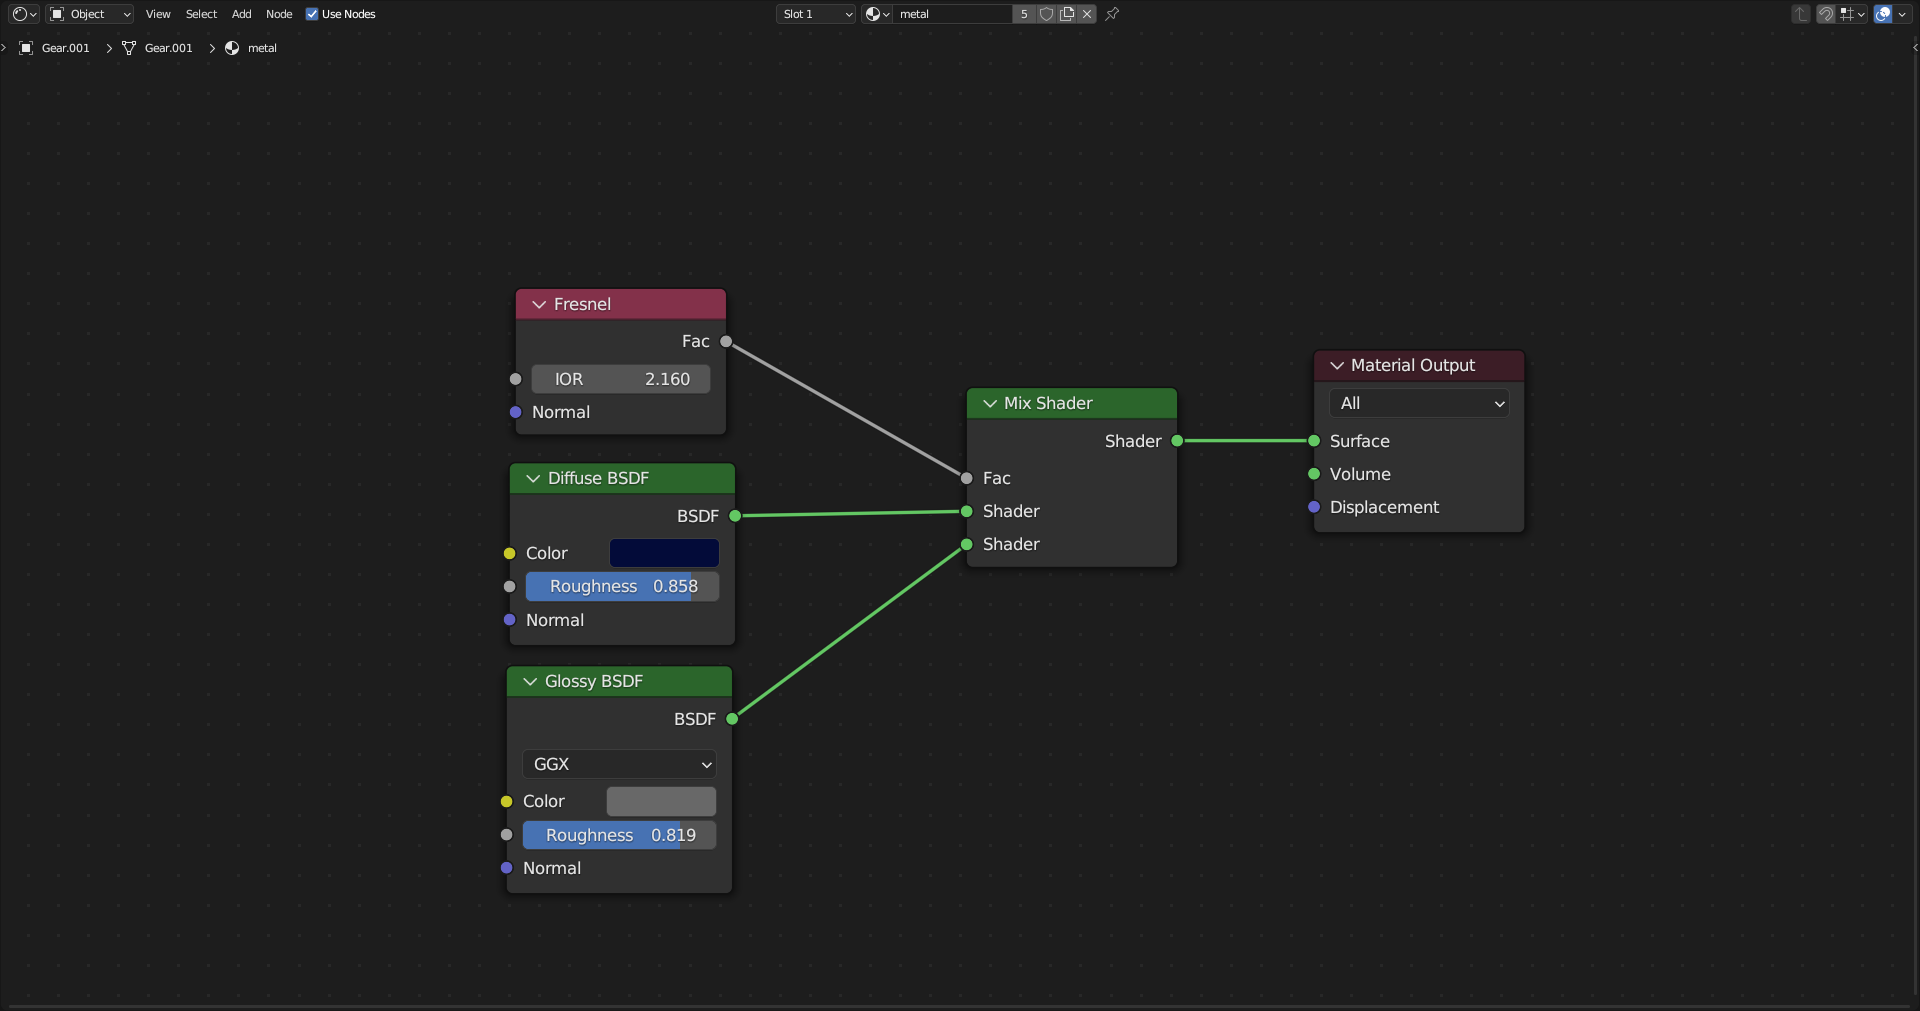Click the metal material breadcrumb icon

tap(232, 48)
